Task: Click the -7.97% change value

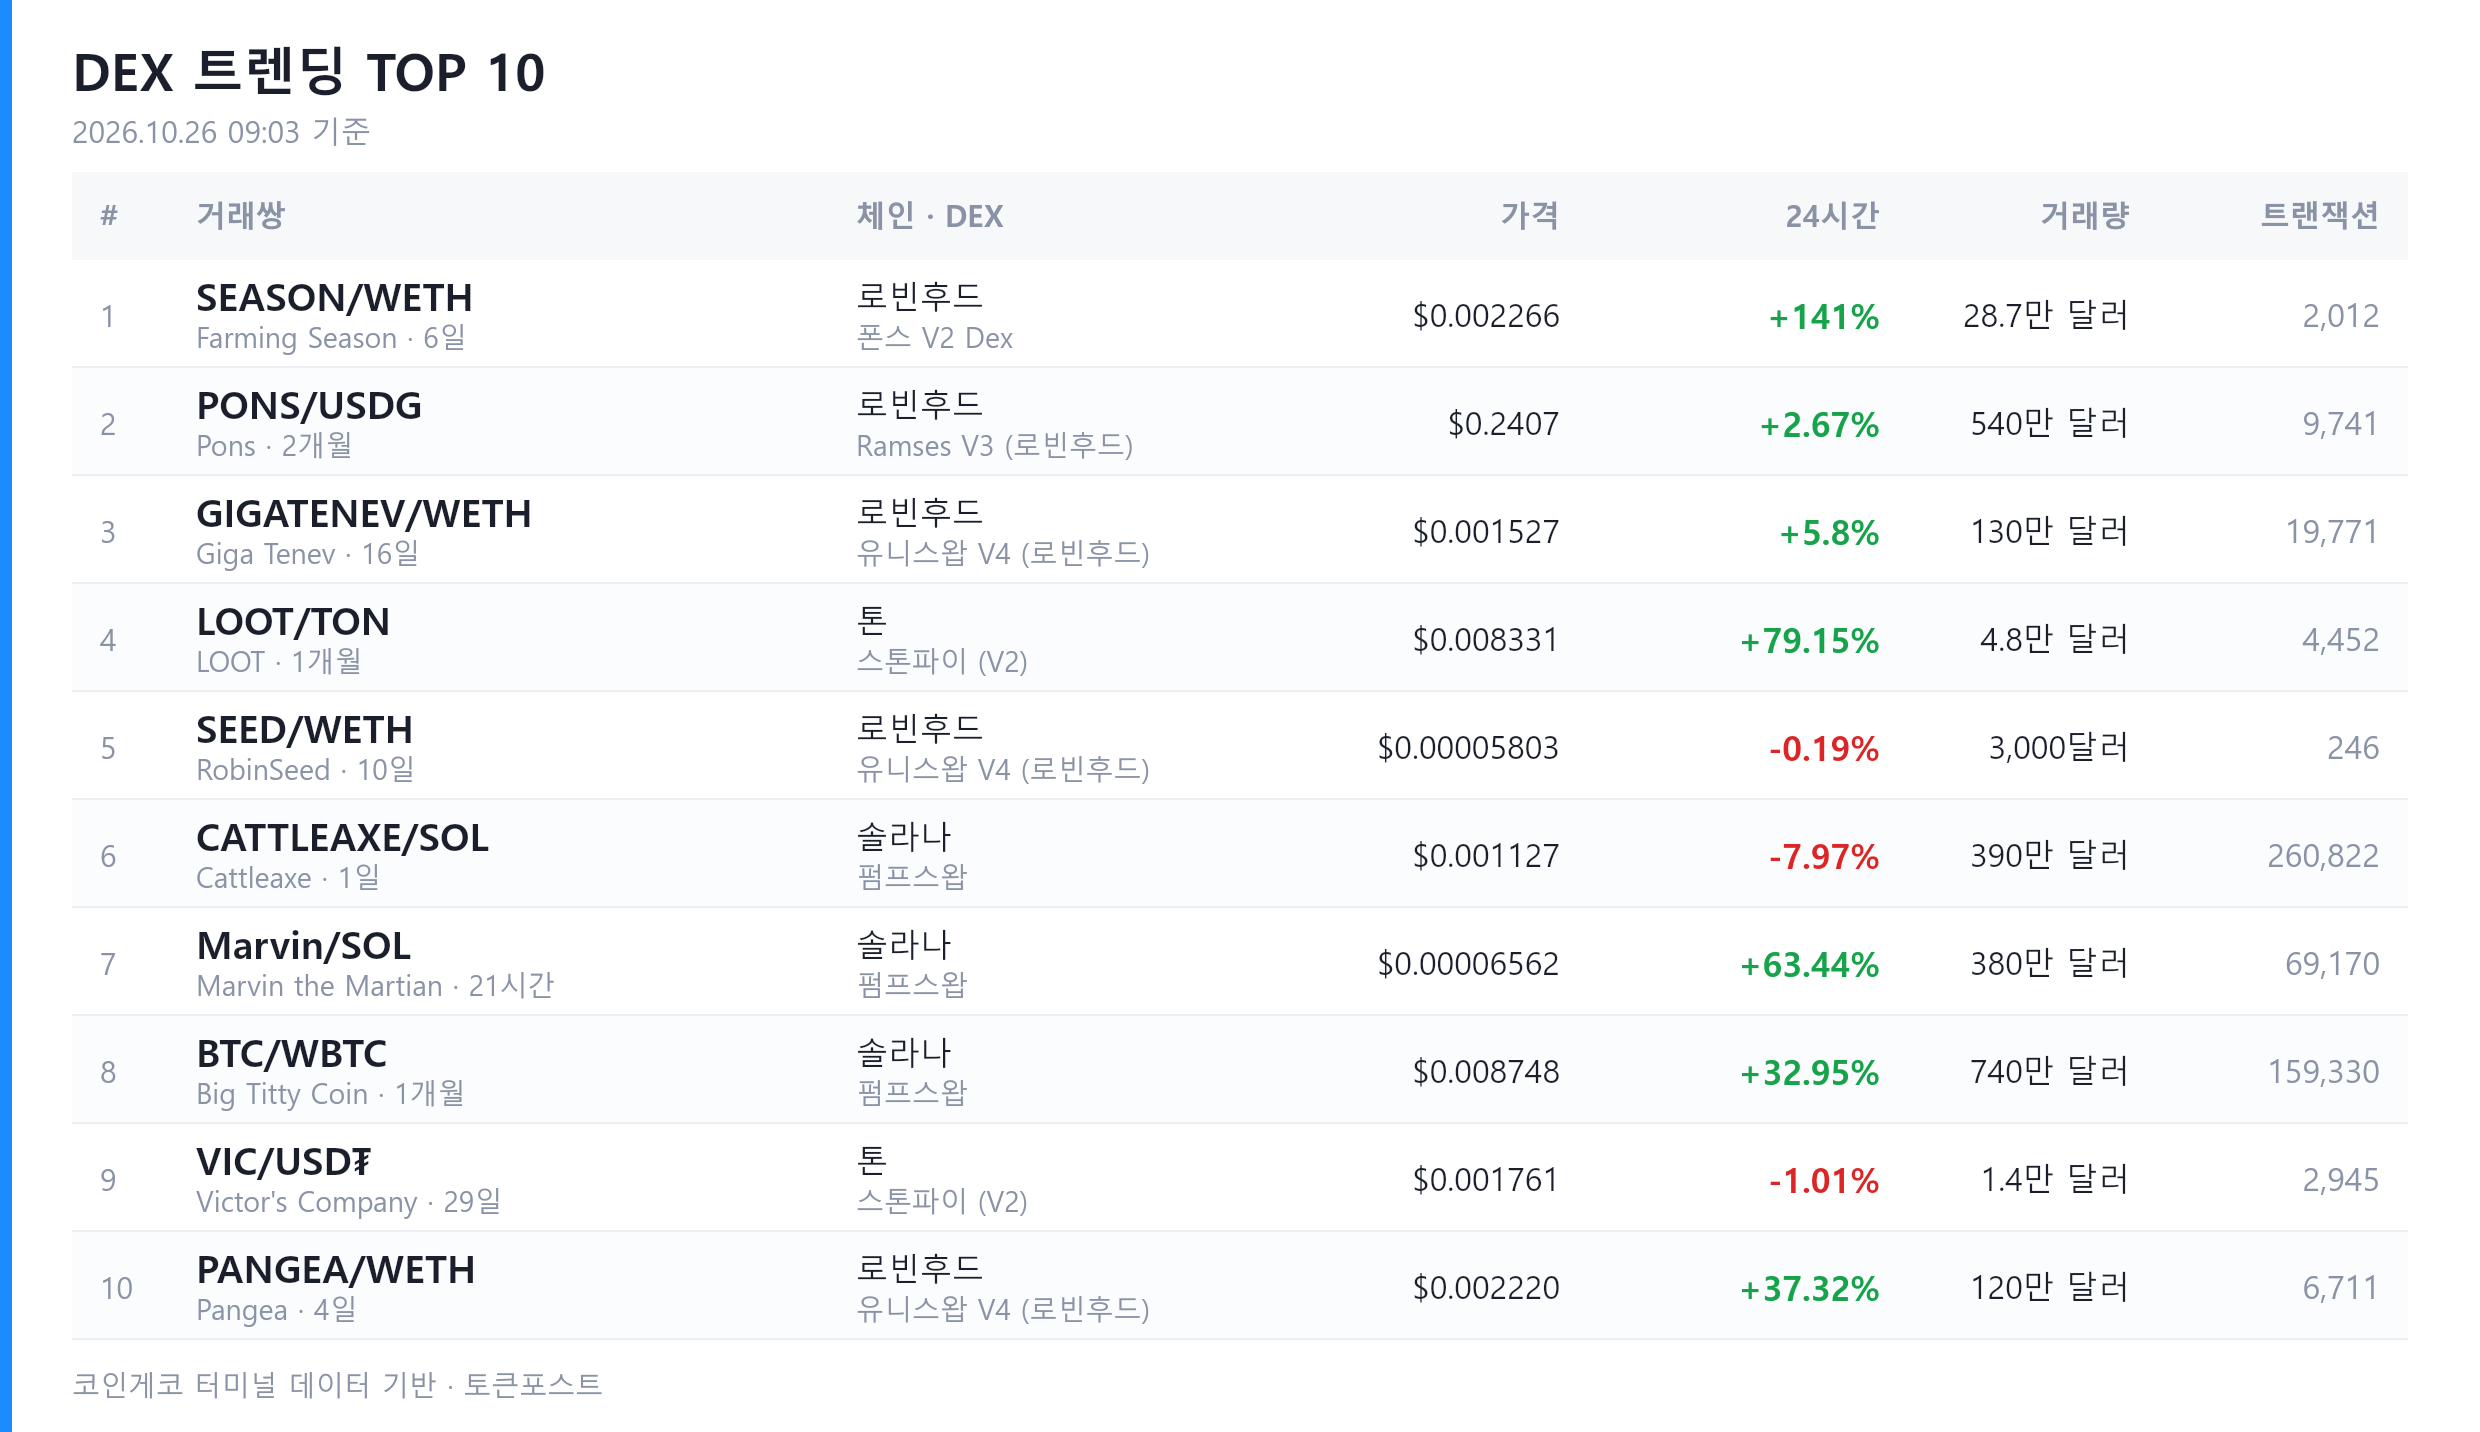Action: point(1824,857)
